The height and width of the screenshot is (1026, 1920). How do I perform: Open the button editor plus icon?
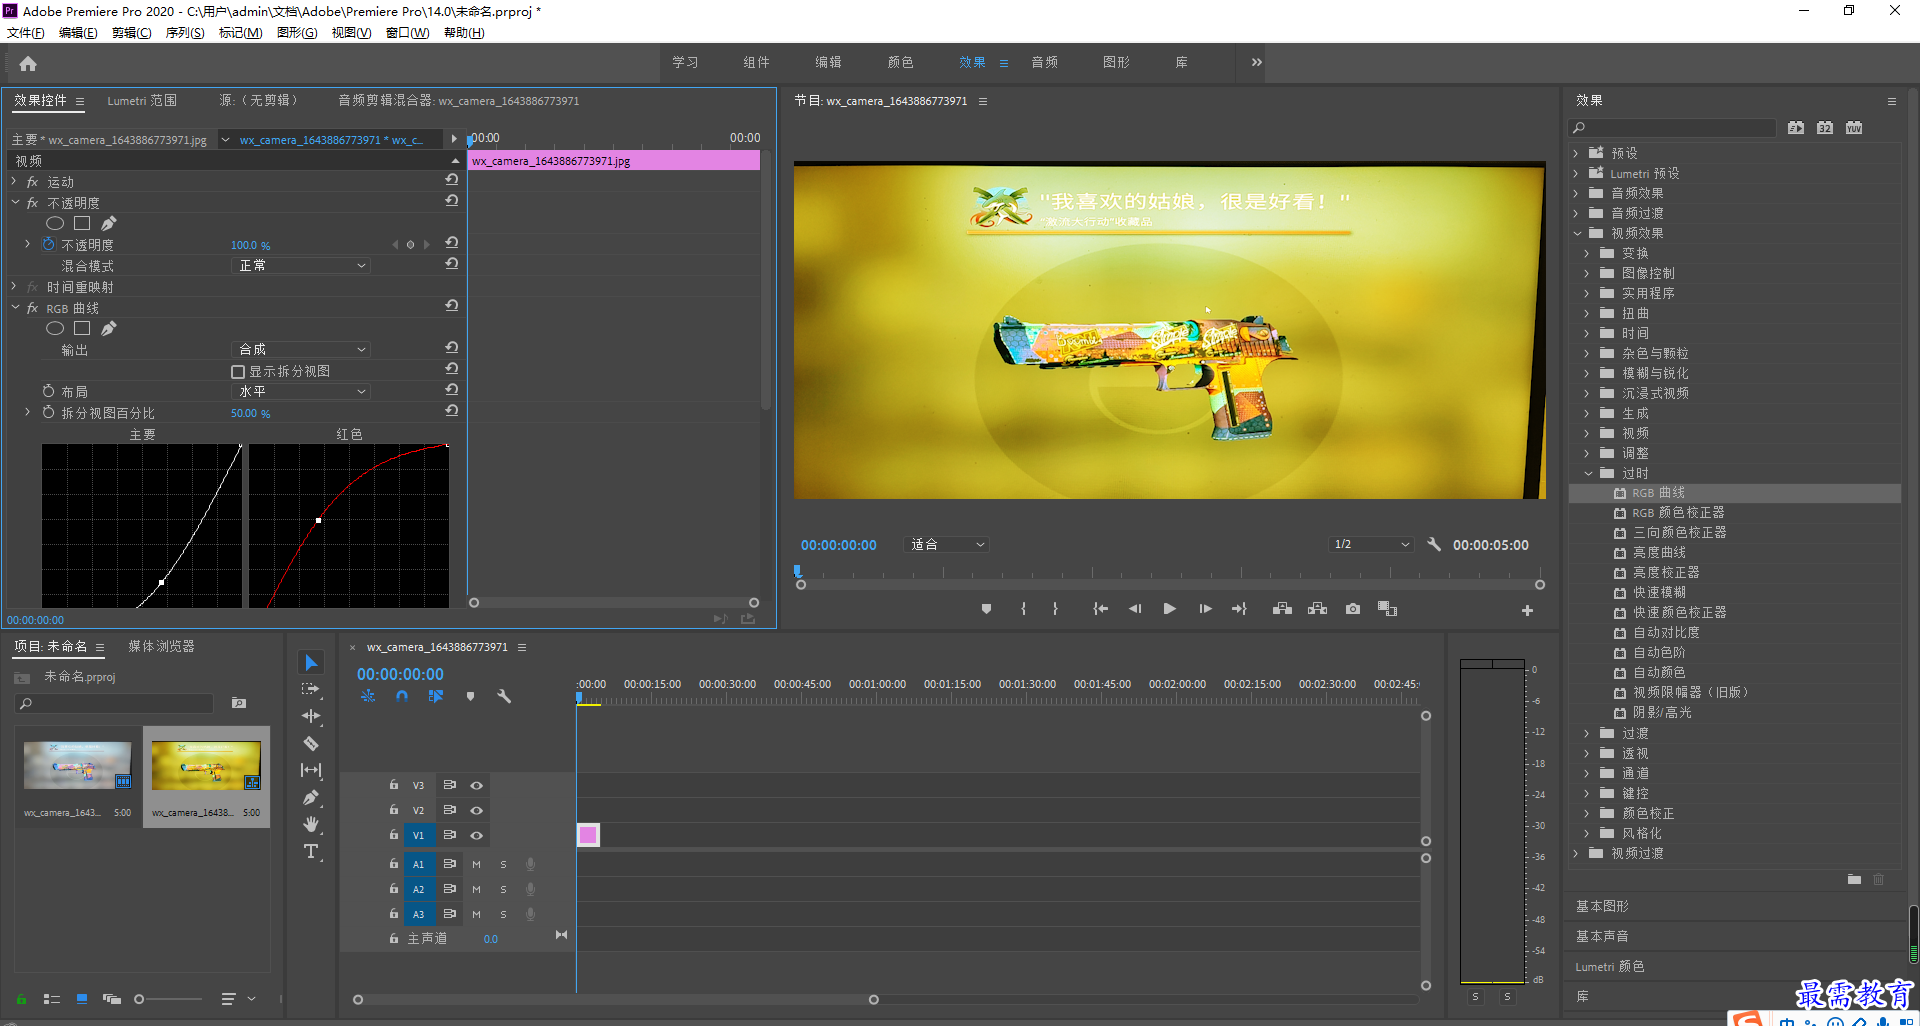coord(1527,610)
